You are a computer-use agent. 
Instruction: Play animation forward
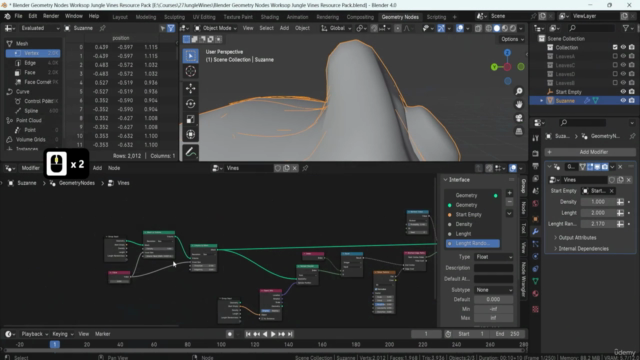tap(273, 334)
